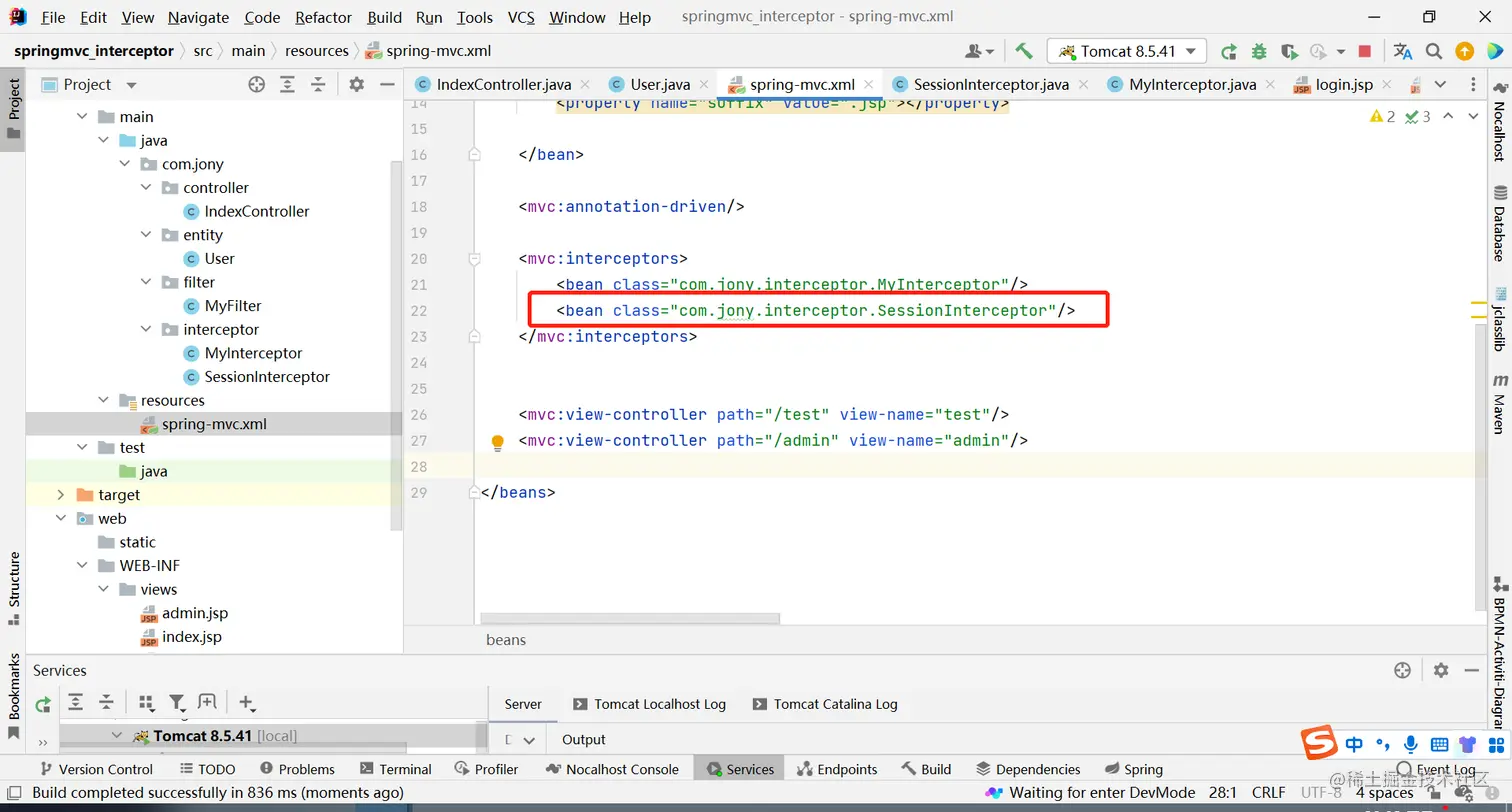Filter services with funnel icon

click(x=177, y=702)
